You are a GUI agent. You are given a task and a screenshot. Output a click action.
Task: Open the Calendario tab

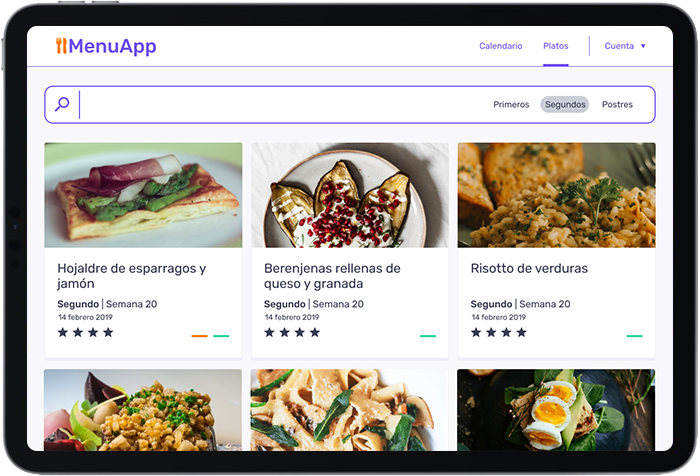click(x=500, y=46)
